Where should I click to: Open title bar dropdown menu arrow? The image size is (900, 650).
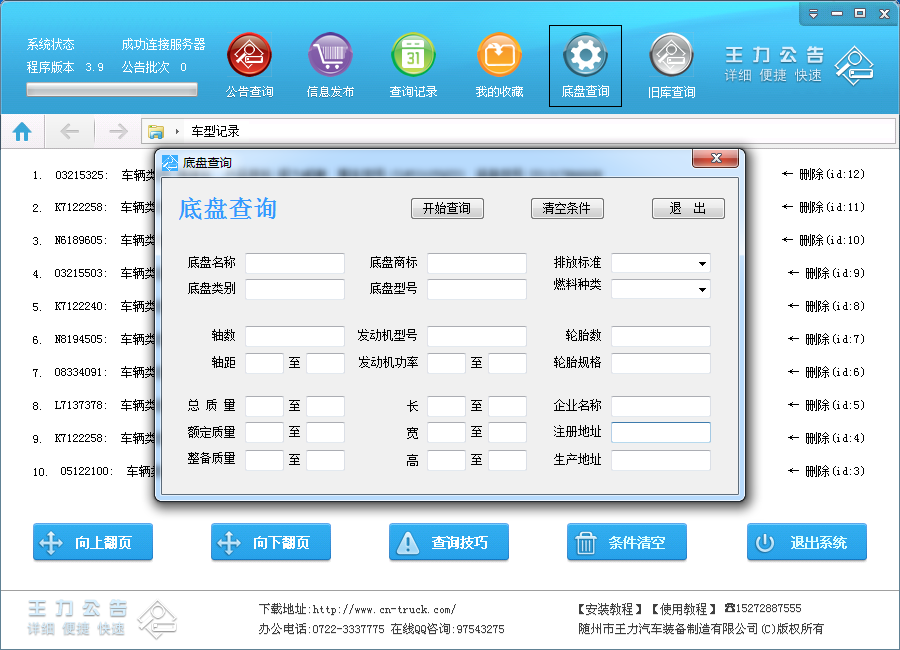(x=813, y=14)
